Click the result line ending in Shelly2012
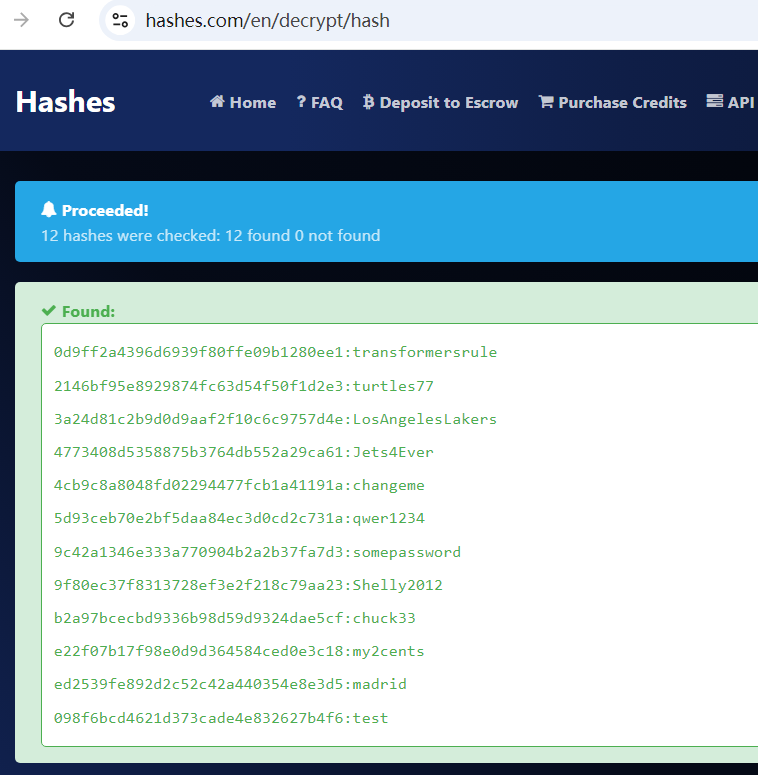Image resolution: width=758 pixels, height=775 pixels. pyautogui.click(x=248, y=585)
